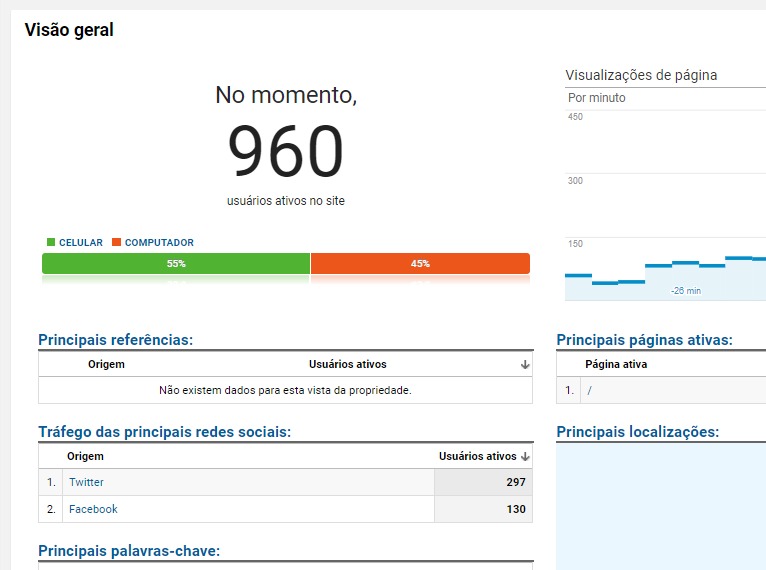Click the Principais localizações heading

pyautogui.click(x=638, y=431)
